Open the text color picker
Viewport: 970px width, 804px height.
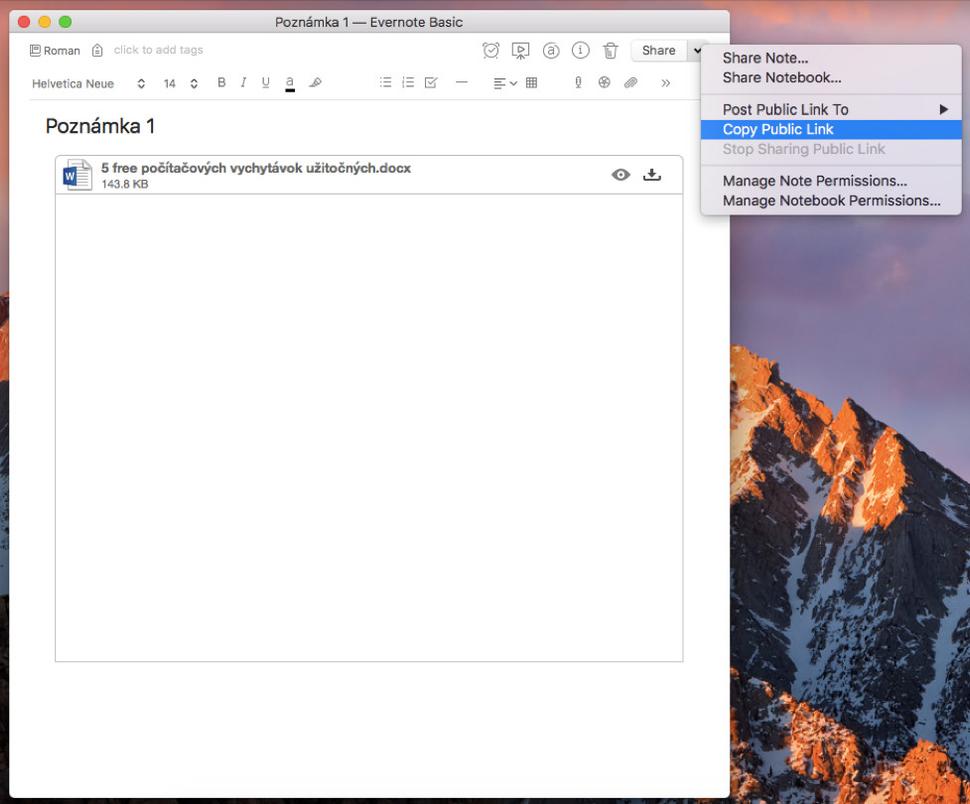[x=290, y=83]
